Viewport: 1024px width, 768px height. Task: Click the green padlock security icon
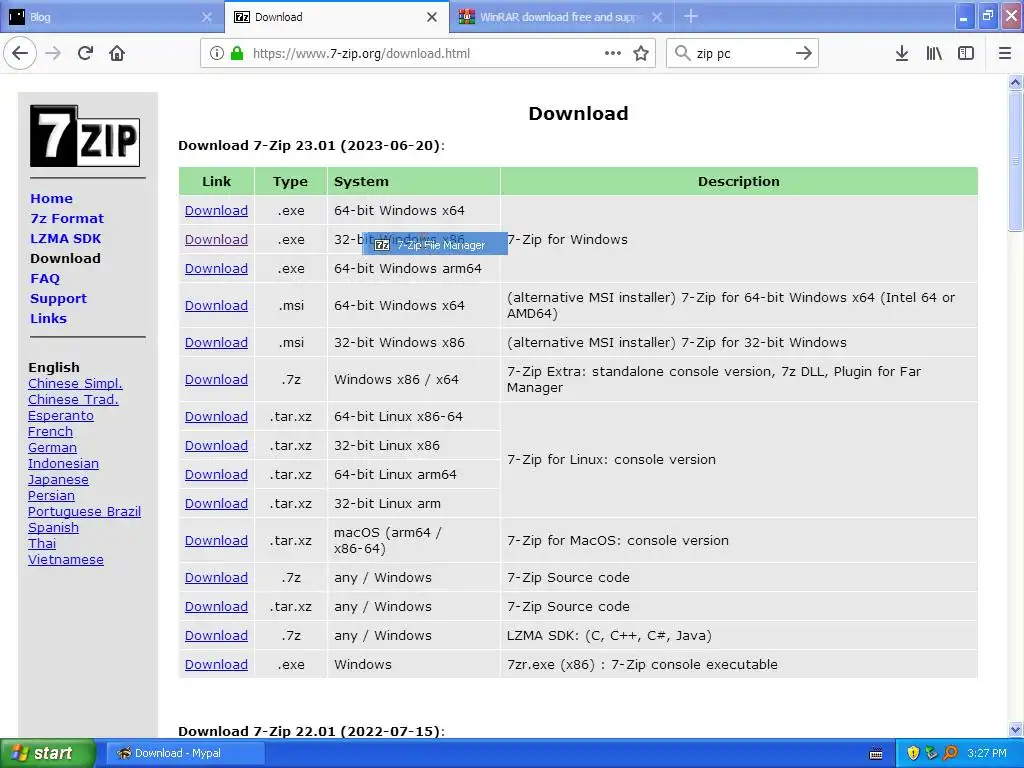point(236,54)
